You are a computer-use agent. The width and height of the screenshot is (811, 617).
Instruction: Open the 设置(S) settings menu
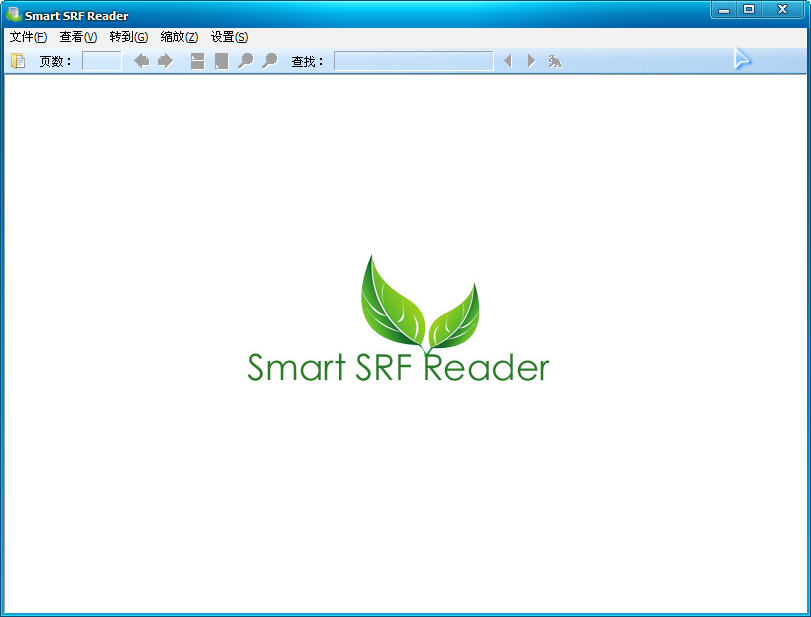pyautogui.click(x=230, y=37)
